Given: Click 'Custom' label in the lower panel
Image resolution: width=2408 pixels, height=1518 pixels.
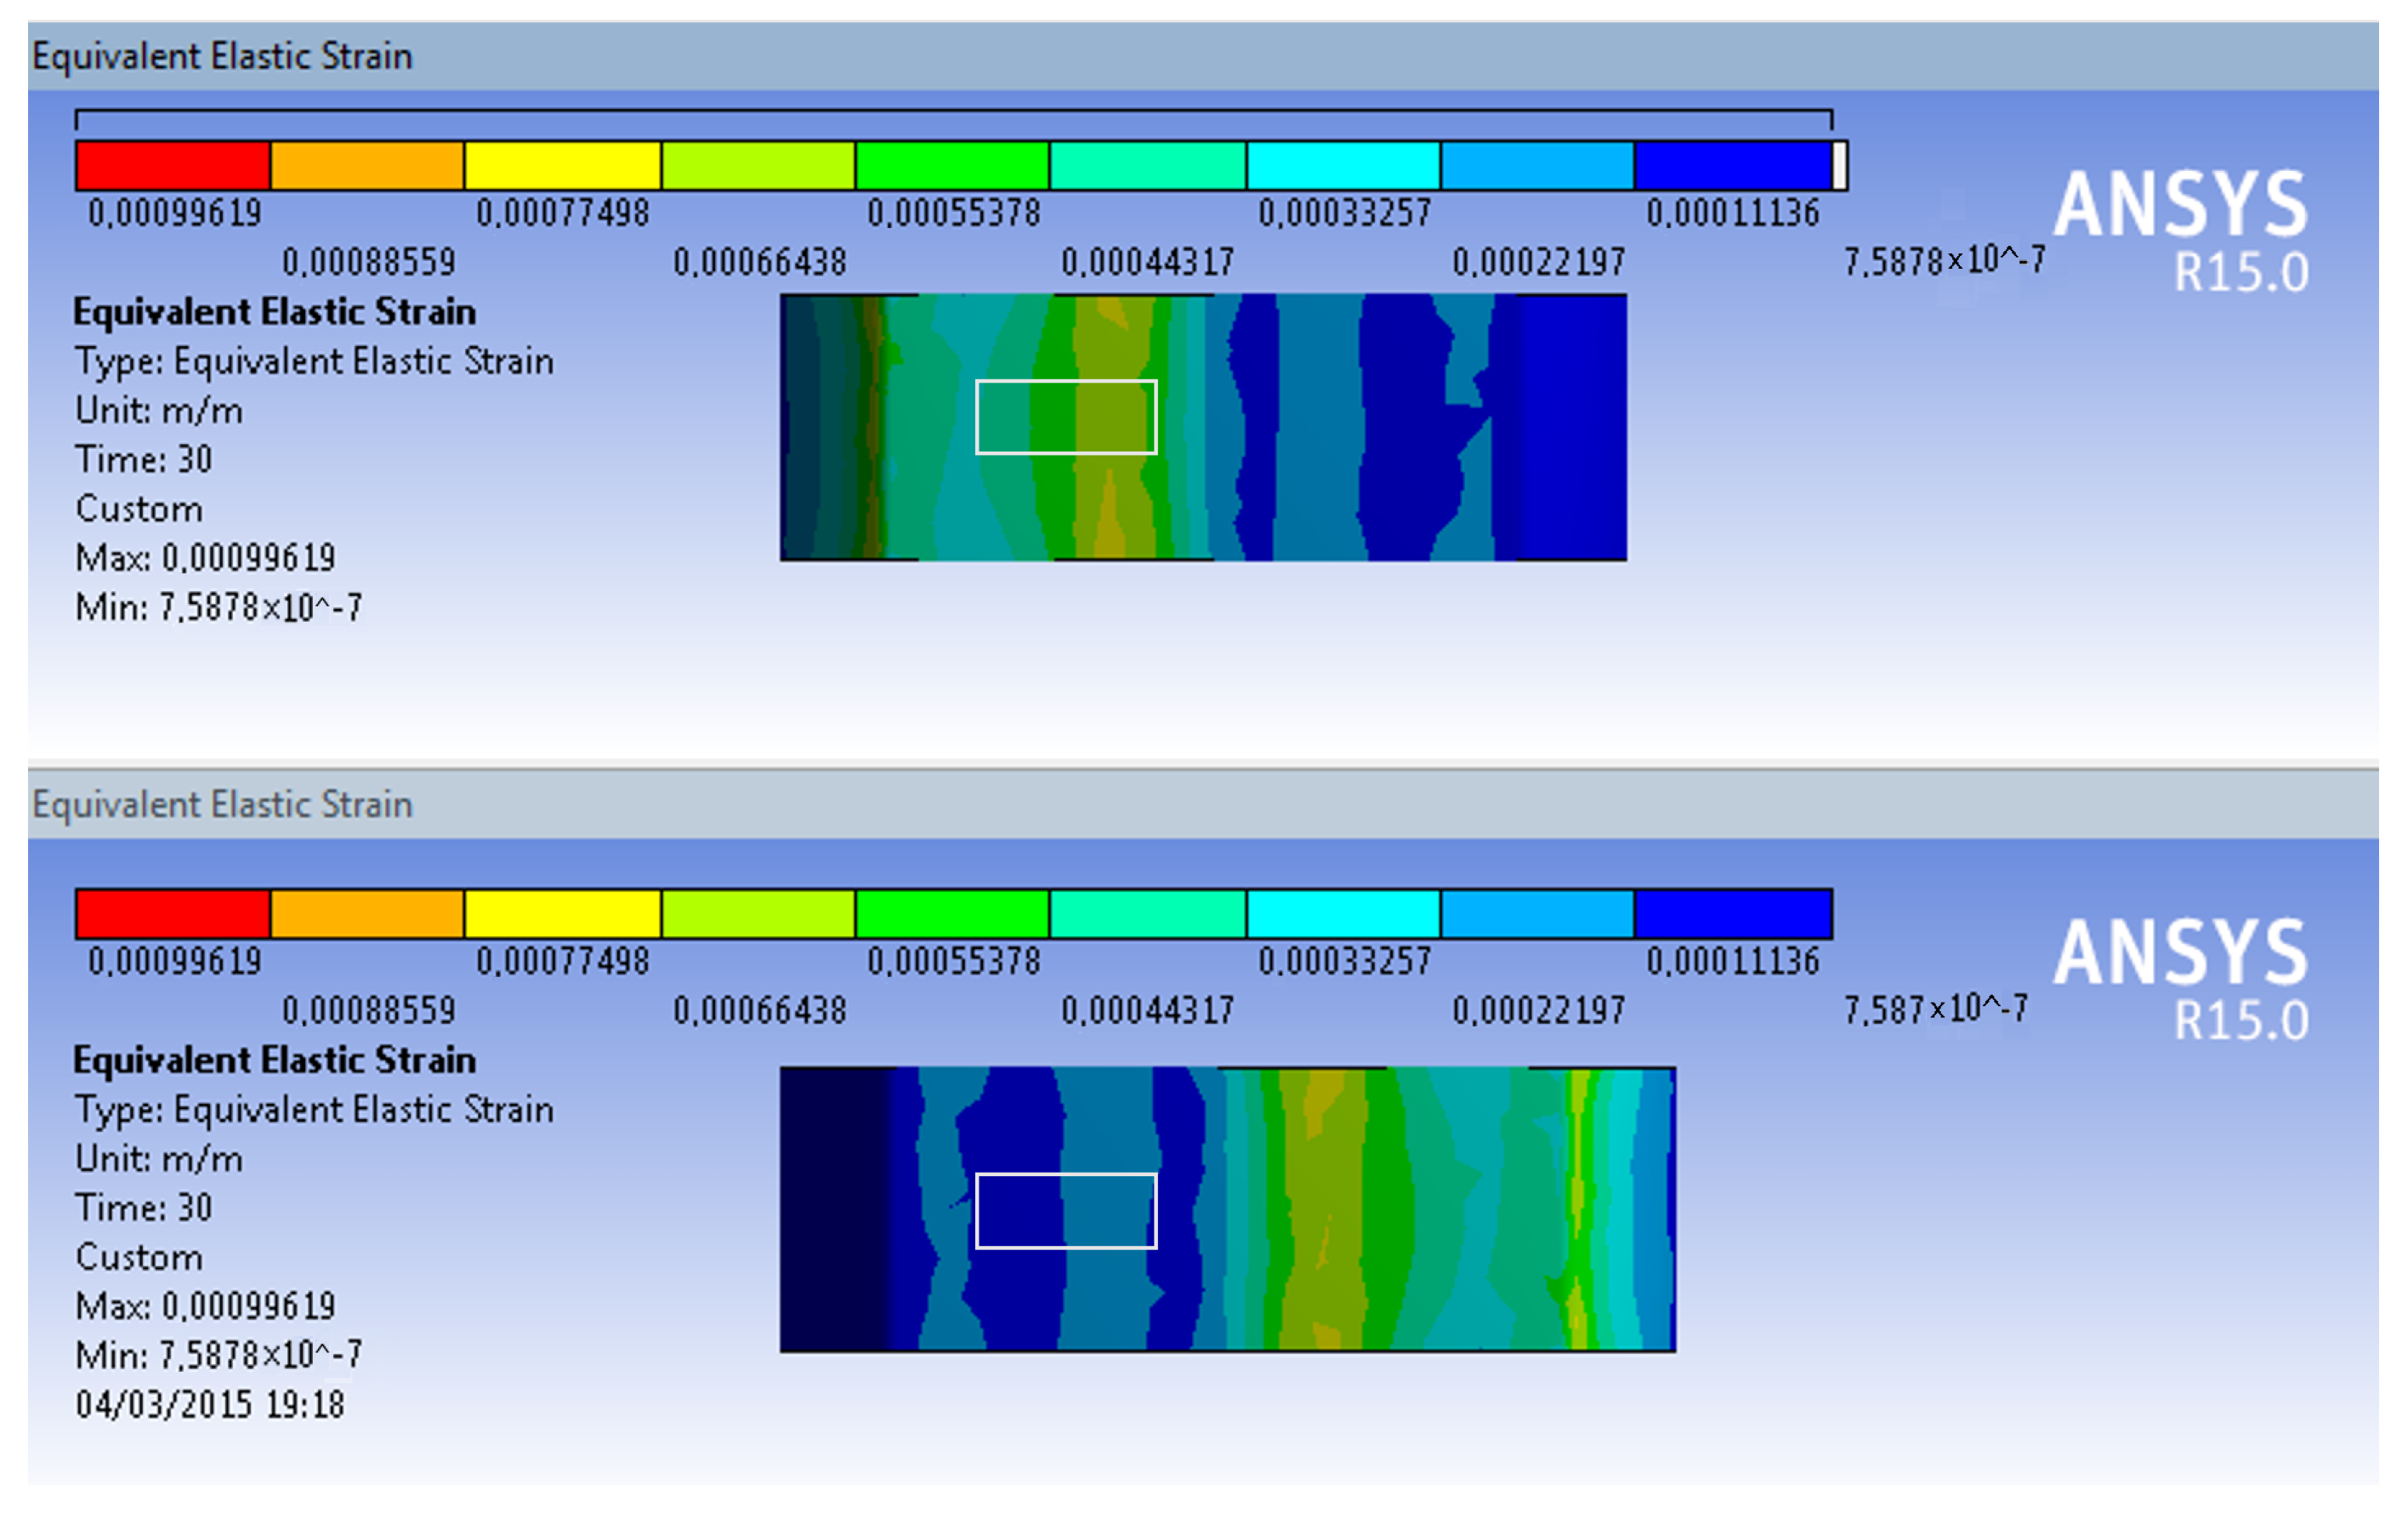Looking at the screenshot, I should click(139, 1257).
